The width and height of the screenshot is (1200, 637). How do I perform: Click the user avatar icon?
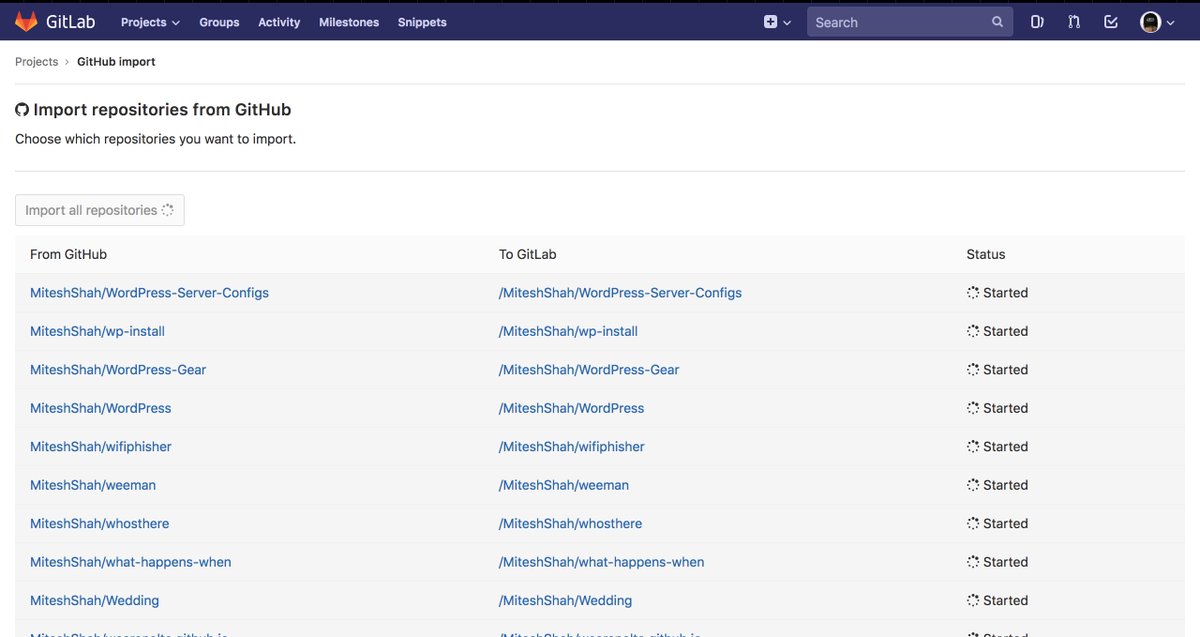pos(1150,22)
